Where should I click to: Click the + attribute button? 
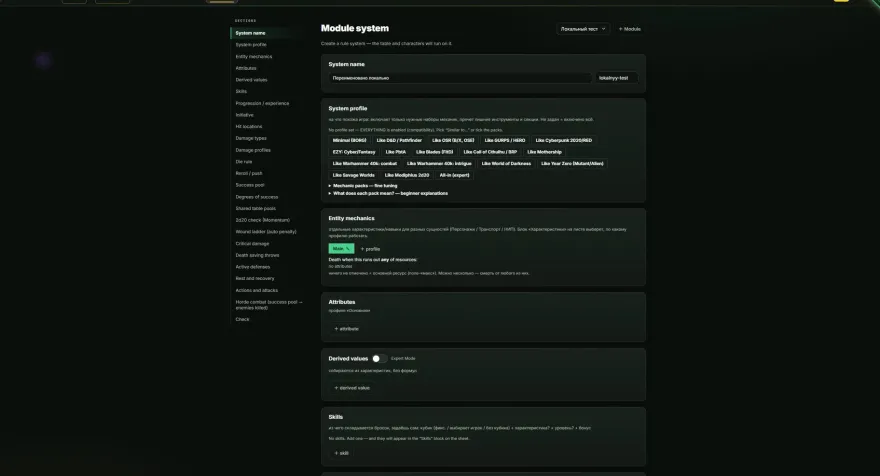[x=346, y=329]
